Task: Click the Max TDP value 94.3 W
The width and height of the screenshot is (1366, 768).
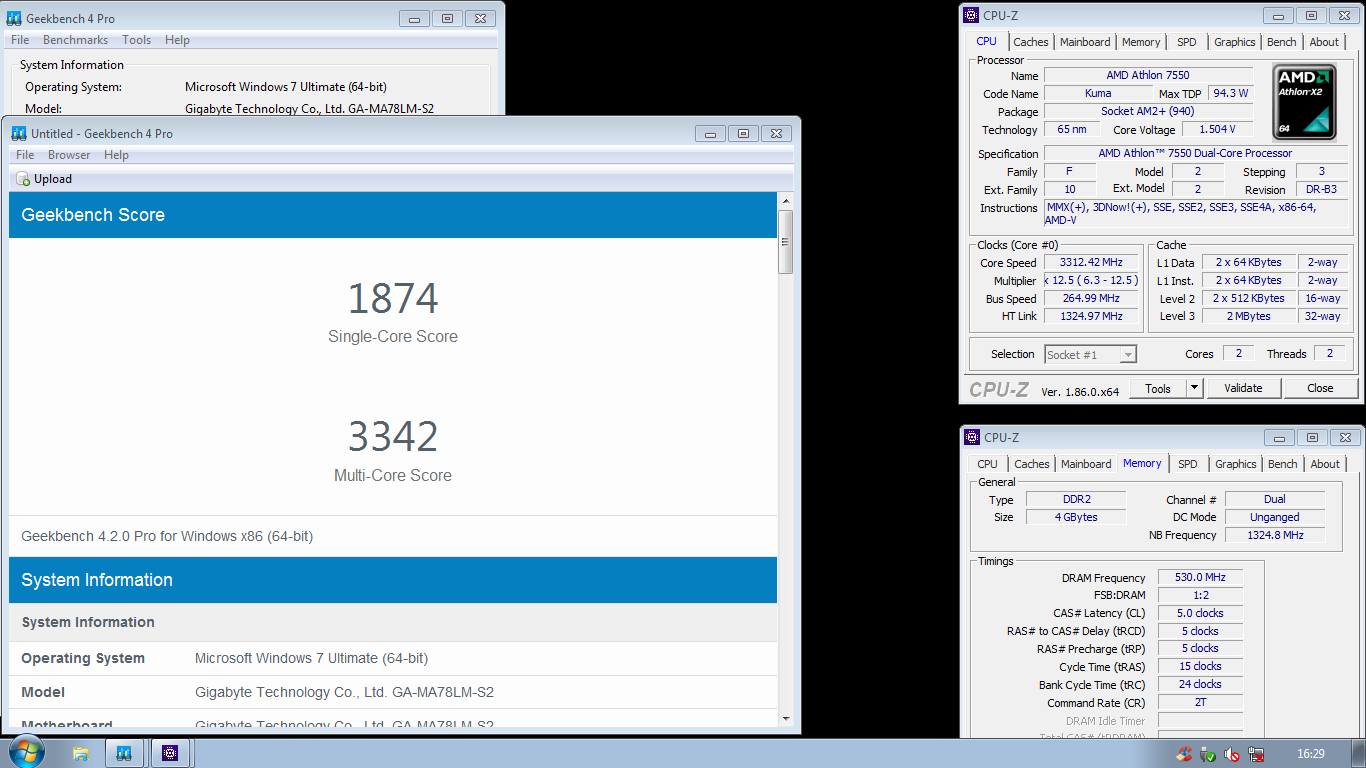Action: 1230,93
